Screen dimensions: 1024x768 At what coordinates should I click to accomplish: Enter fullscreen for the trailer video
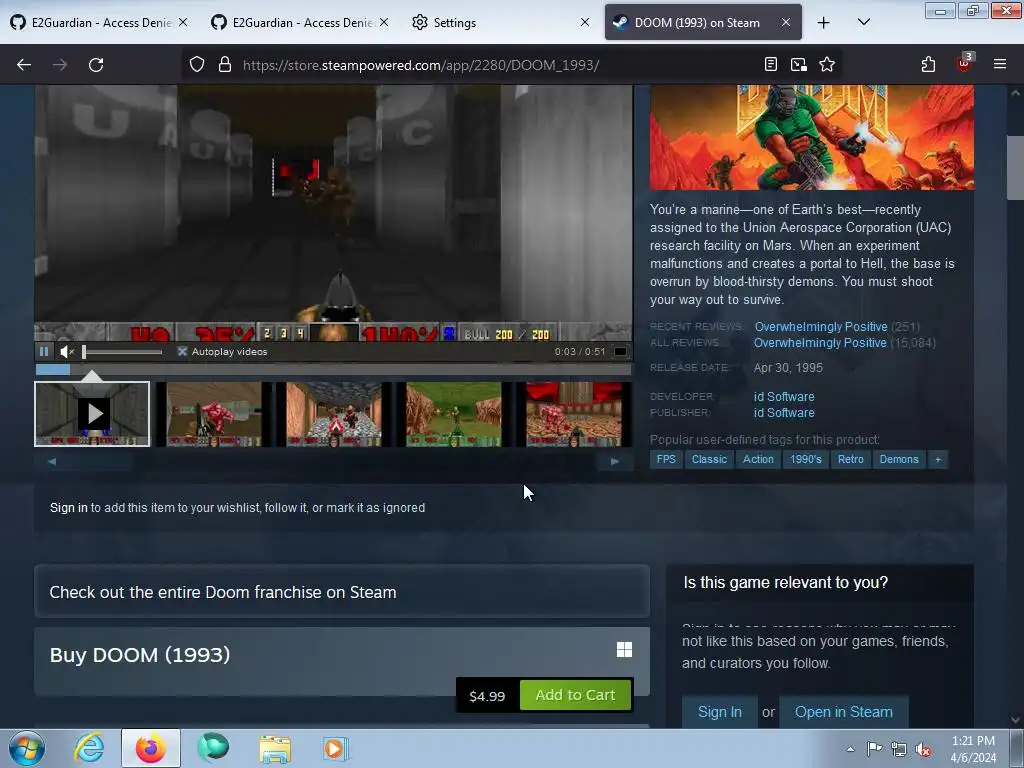pyautogui.click(x=620, y=351)
